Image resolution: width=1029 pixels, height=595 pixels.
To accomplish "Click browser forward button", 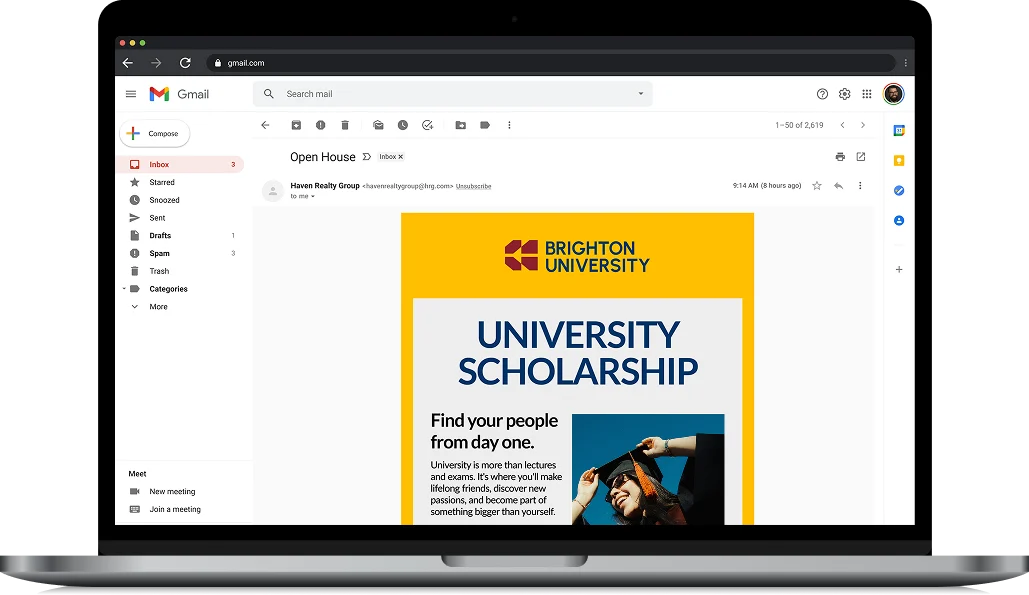I will point(156,63).
